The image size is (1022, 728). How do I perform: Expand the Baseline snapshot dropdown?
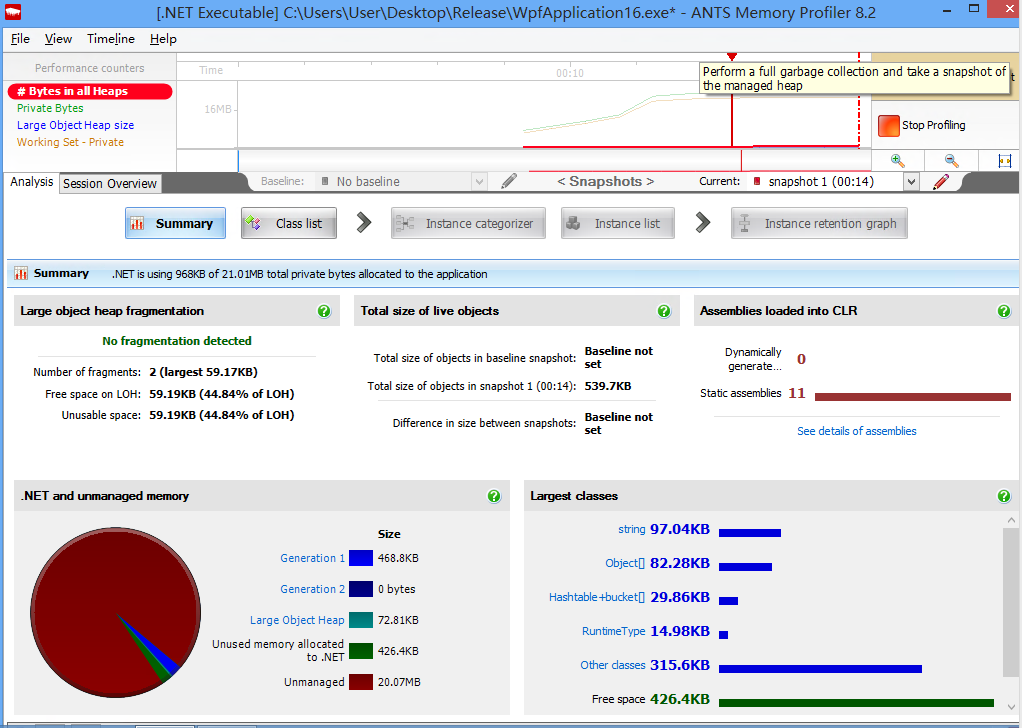(x=479, y=182)
